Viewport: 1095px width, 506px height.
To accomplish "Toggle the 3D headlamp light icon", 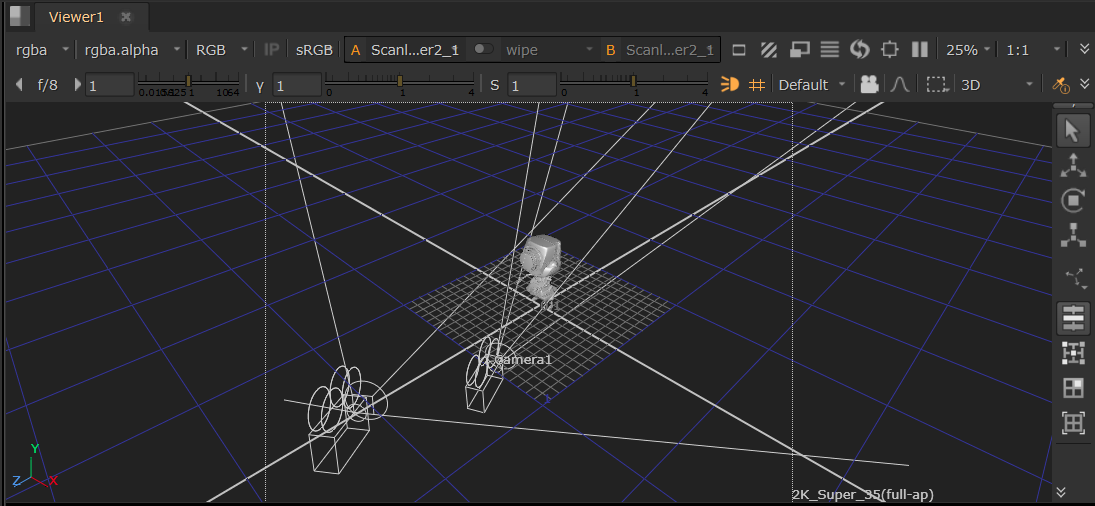I will coord(730,85).
